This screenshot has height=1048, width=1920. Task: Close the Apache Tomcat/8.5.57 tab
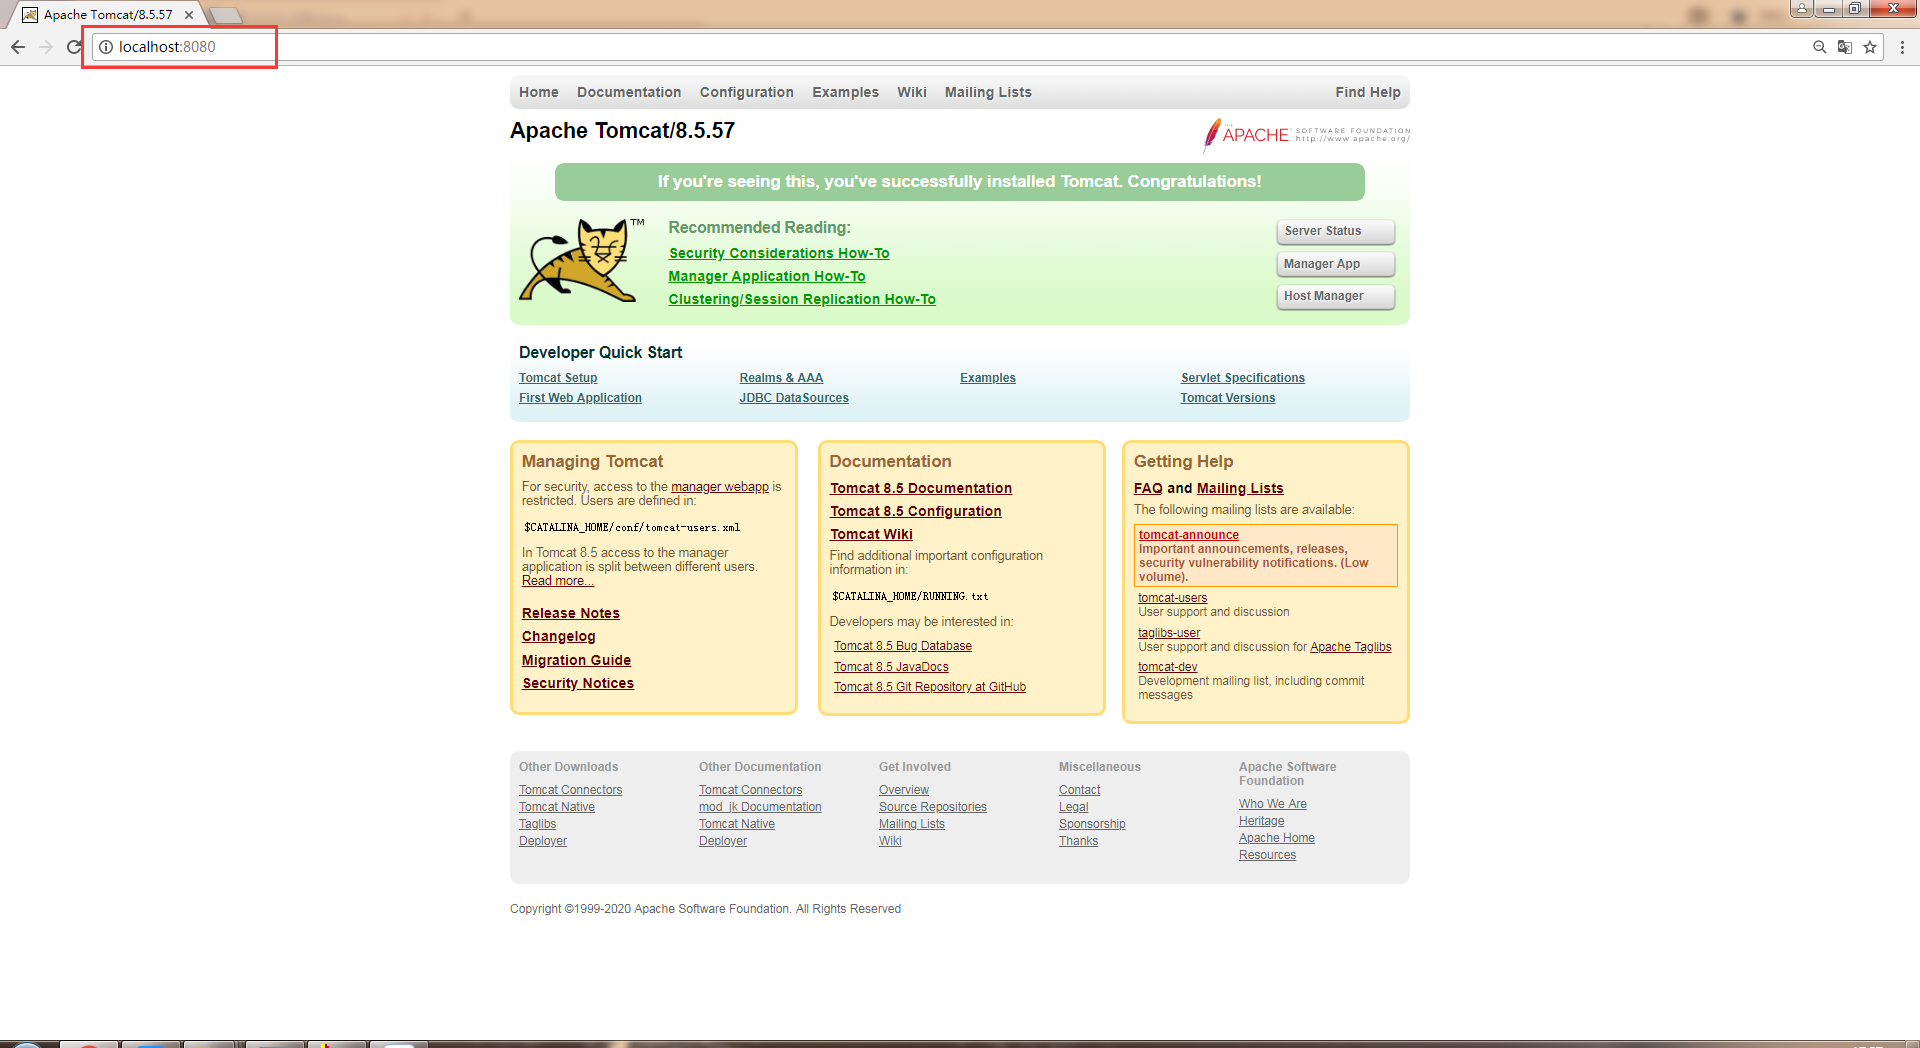coord(189,15)
